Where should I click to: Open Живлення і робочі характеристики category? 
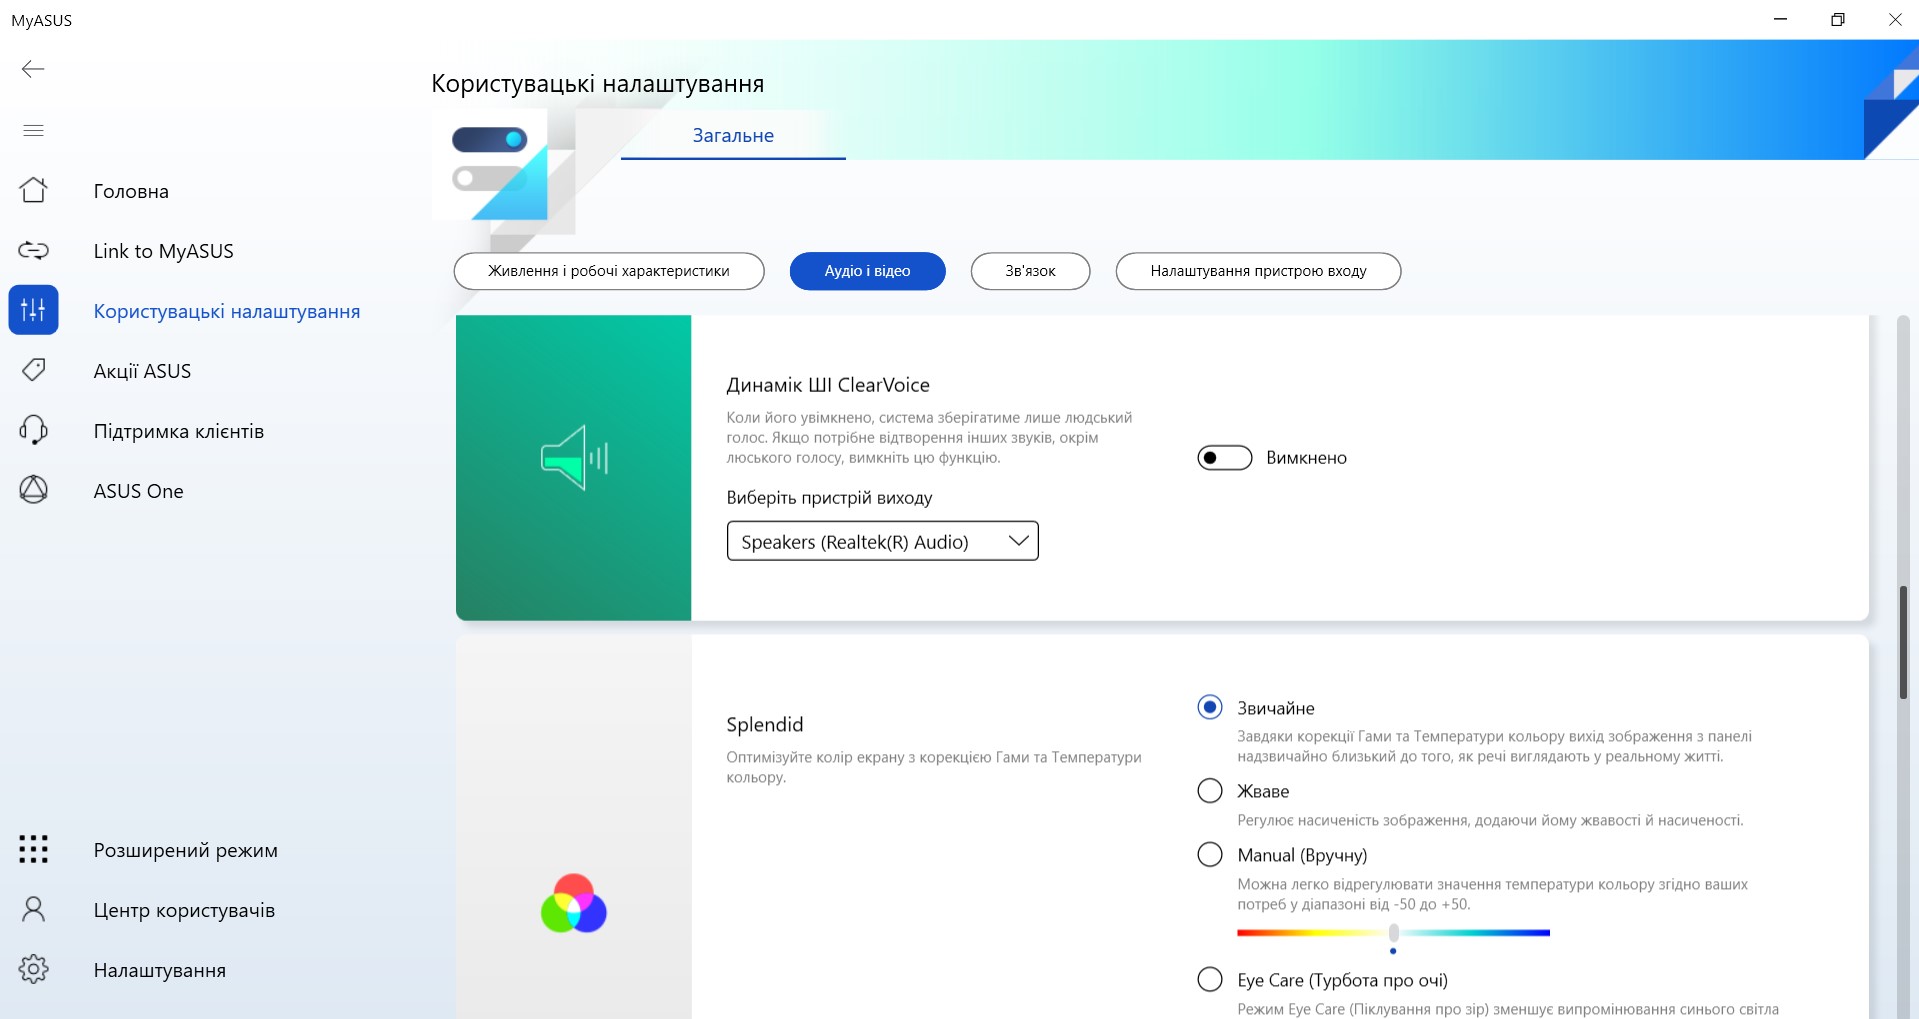click(608, 271)
